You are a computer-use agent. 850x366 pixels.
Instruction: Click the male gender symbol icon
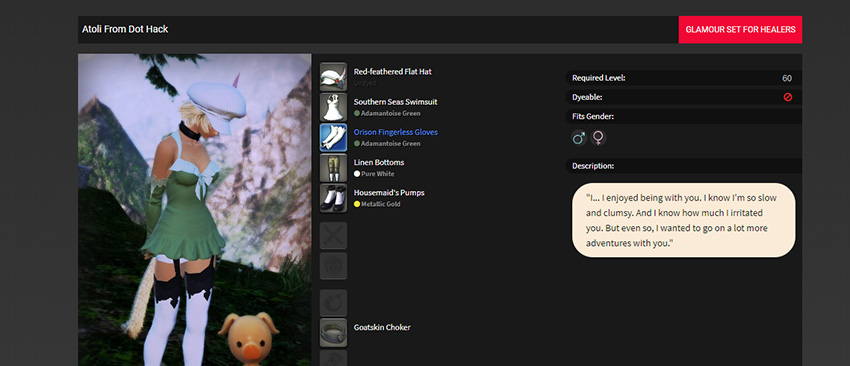tap(578, 138)
